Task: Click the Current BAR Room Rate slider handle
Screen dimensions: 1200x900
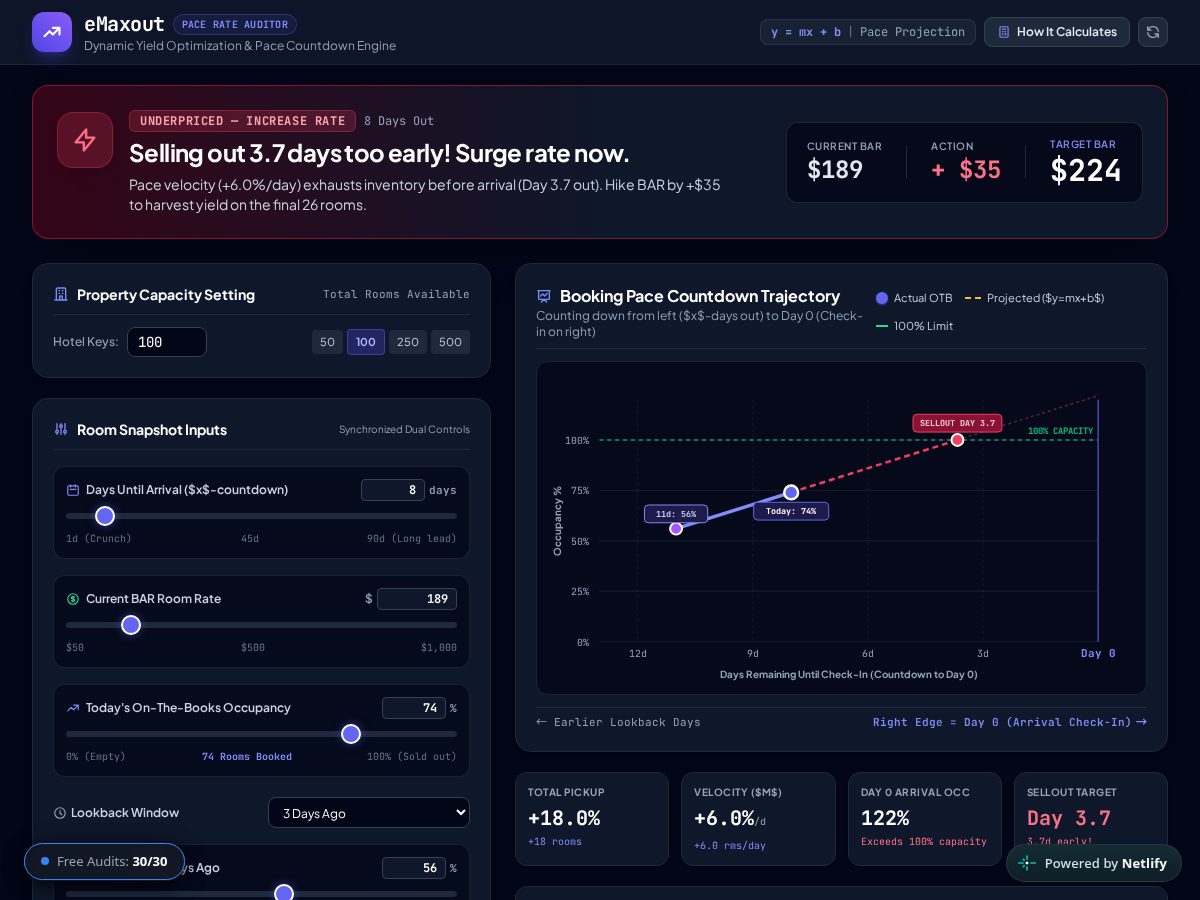Action: click(x=131, y=625)
